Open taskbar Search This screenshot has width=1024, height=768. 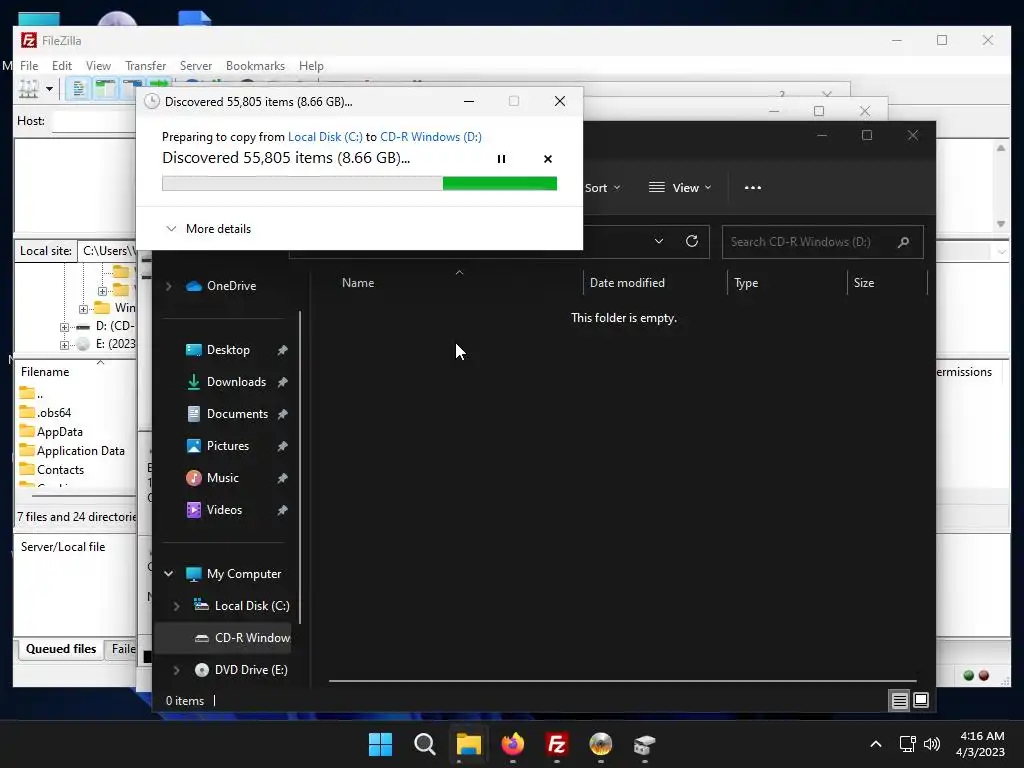tap(424, 744)
